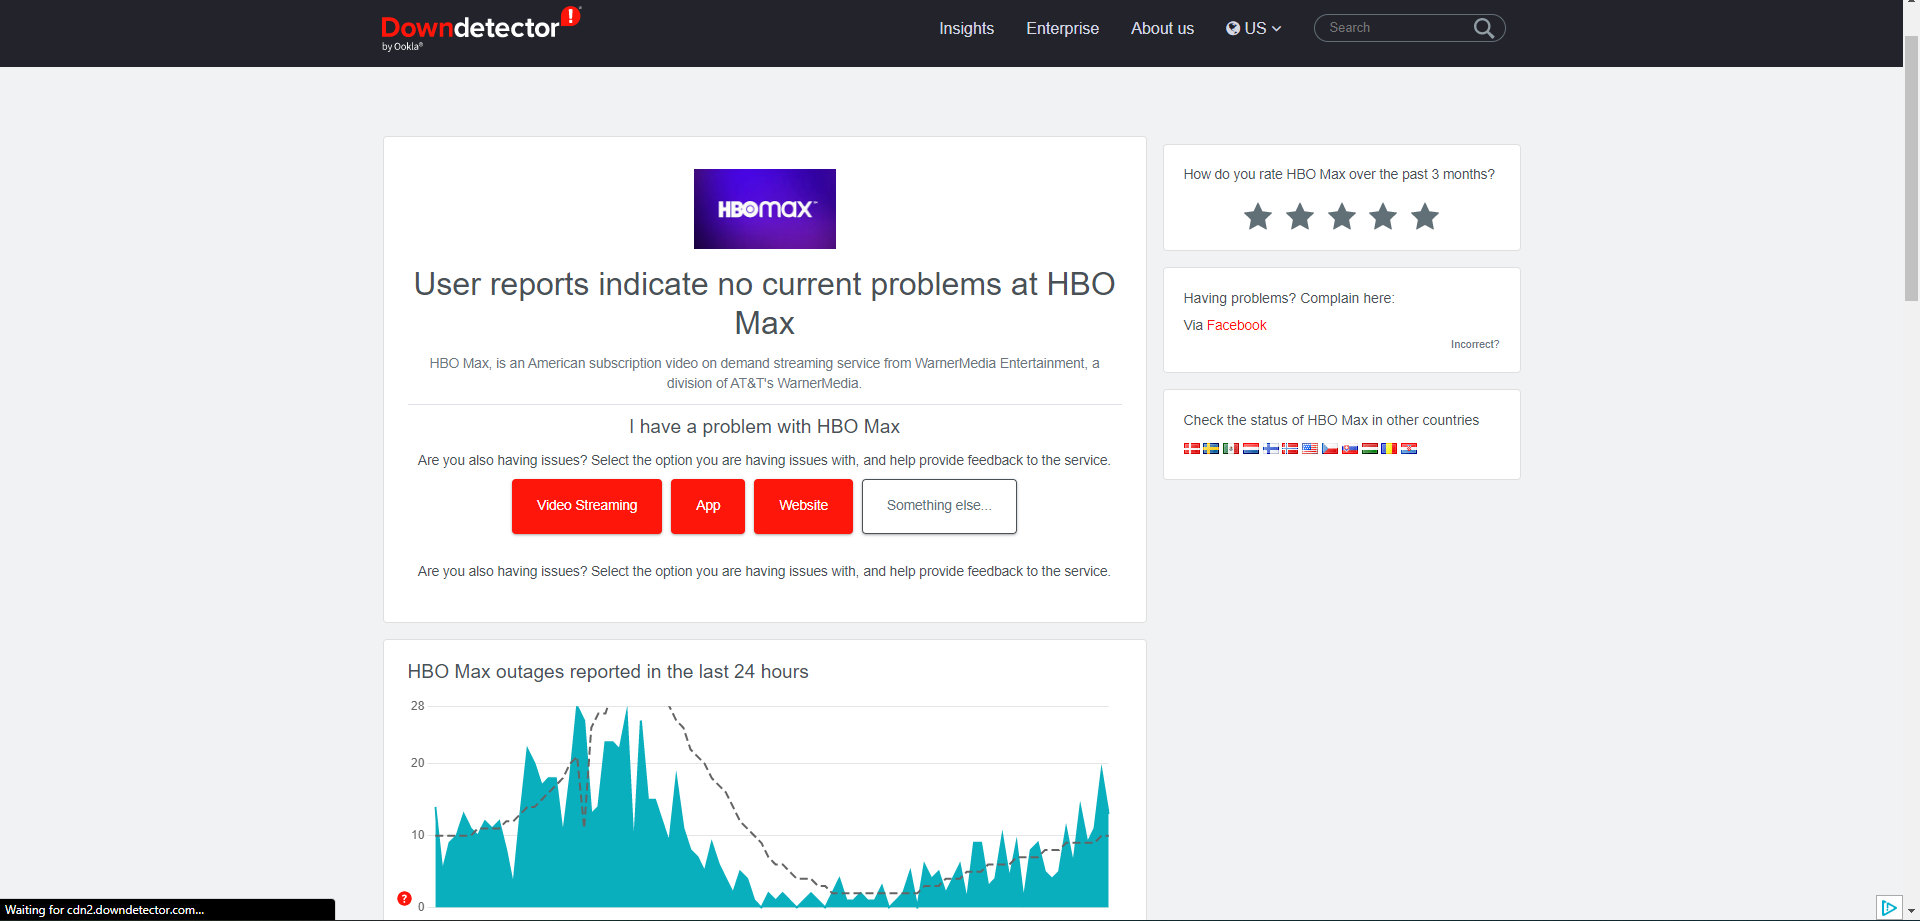Select the Slovakia flag
The height and width of the screenshot is (921, 1920).
coord(1350,448)
